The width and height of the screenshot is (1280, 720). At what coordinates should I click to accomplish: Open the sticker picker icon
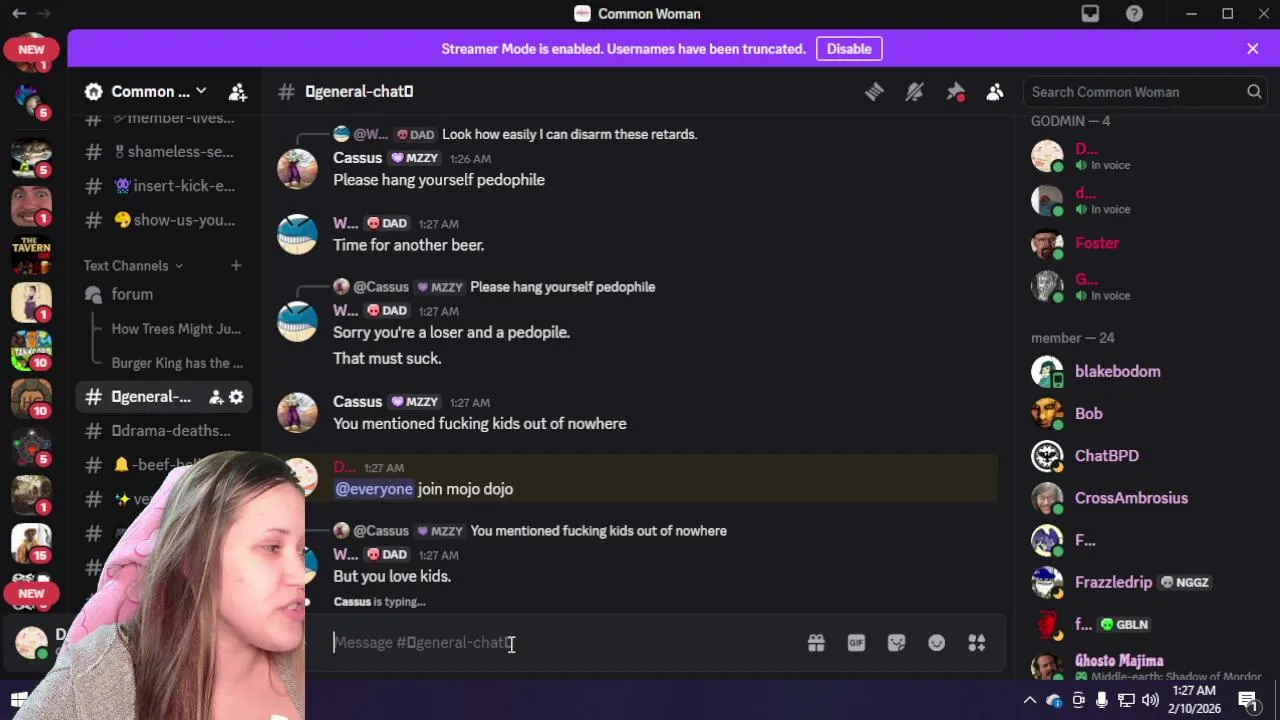(896, 643)
